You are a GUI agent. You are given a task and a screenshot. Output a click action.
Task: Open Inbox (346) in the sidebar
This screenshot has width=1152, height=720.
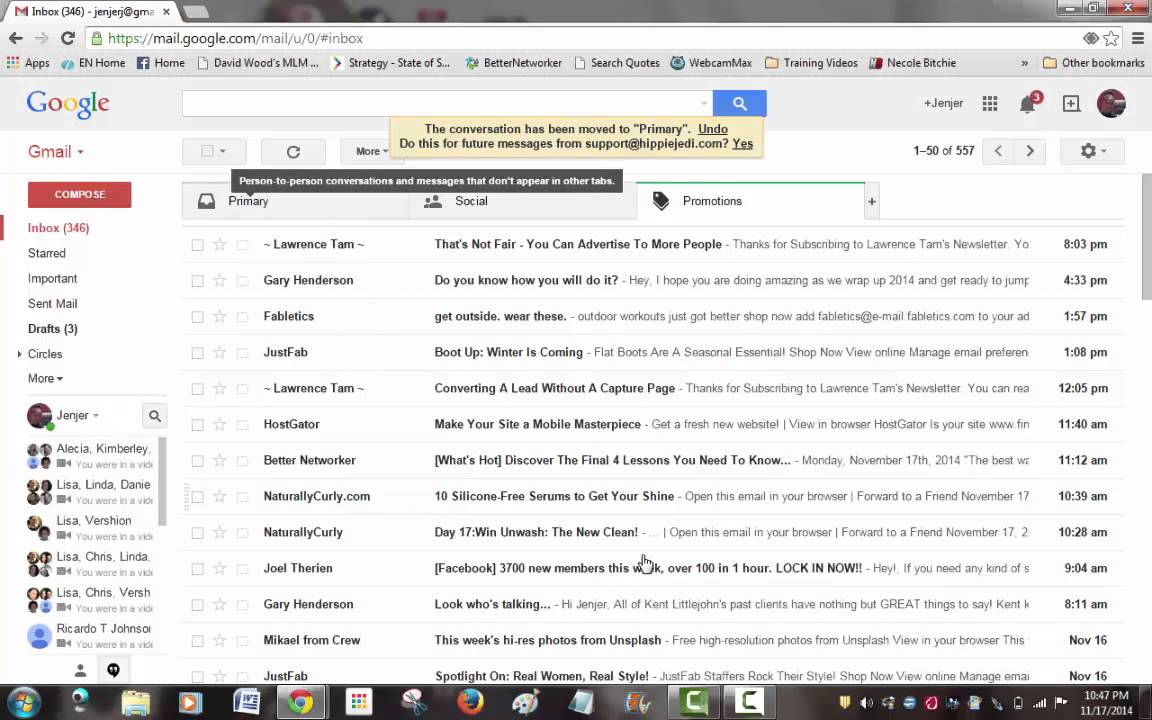click(58, 228)
